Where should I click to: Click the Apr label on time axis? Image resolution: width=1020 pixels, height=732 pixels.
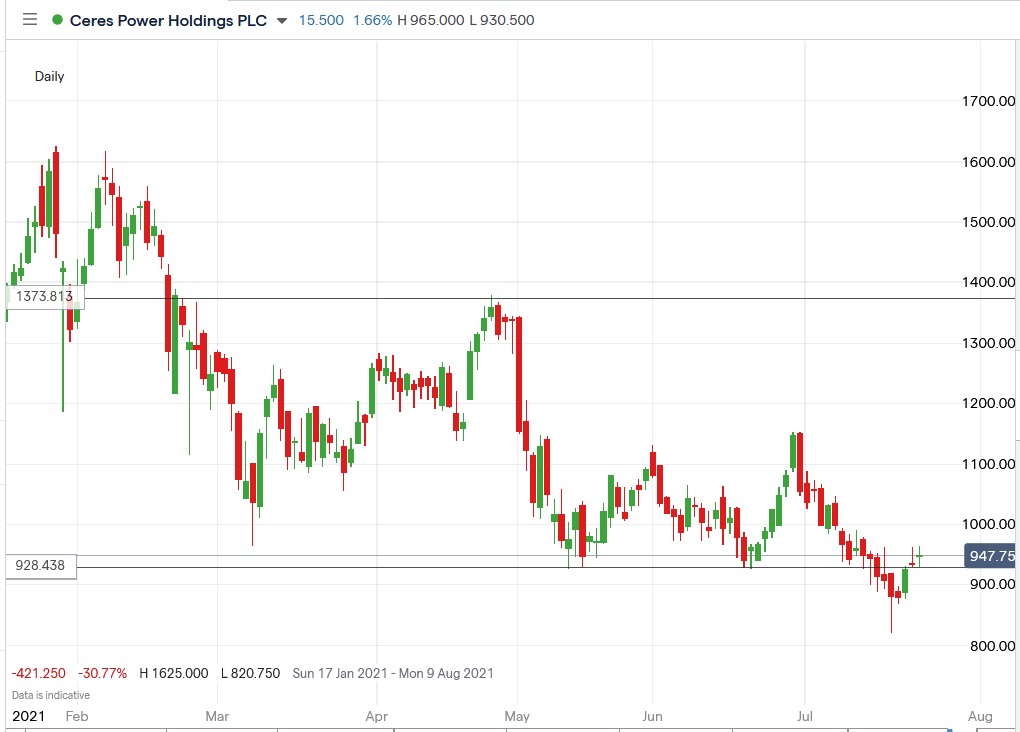(377, 716)
